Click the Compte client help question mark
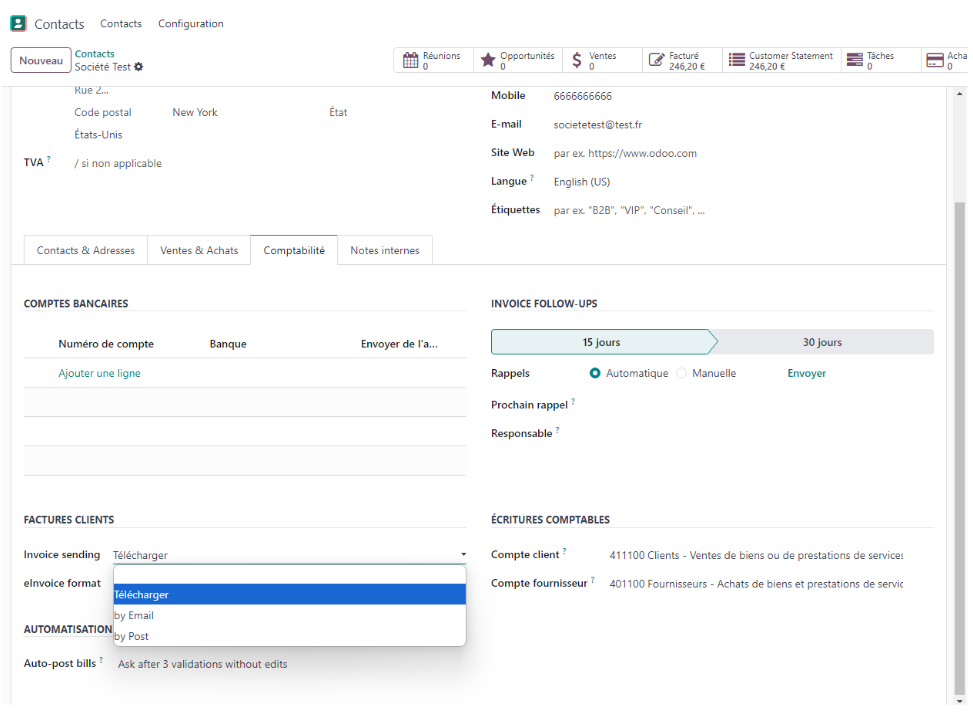The image size is (973, 717). click(564, 551)
